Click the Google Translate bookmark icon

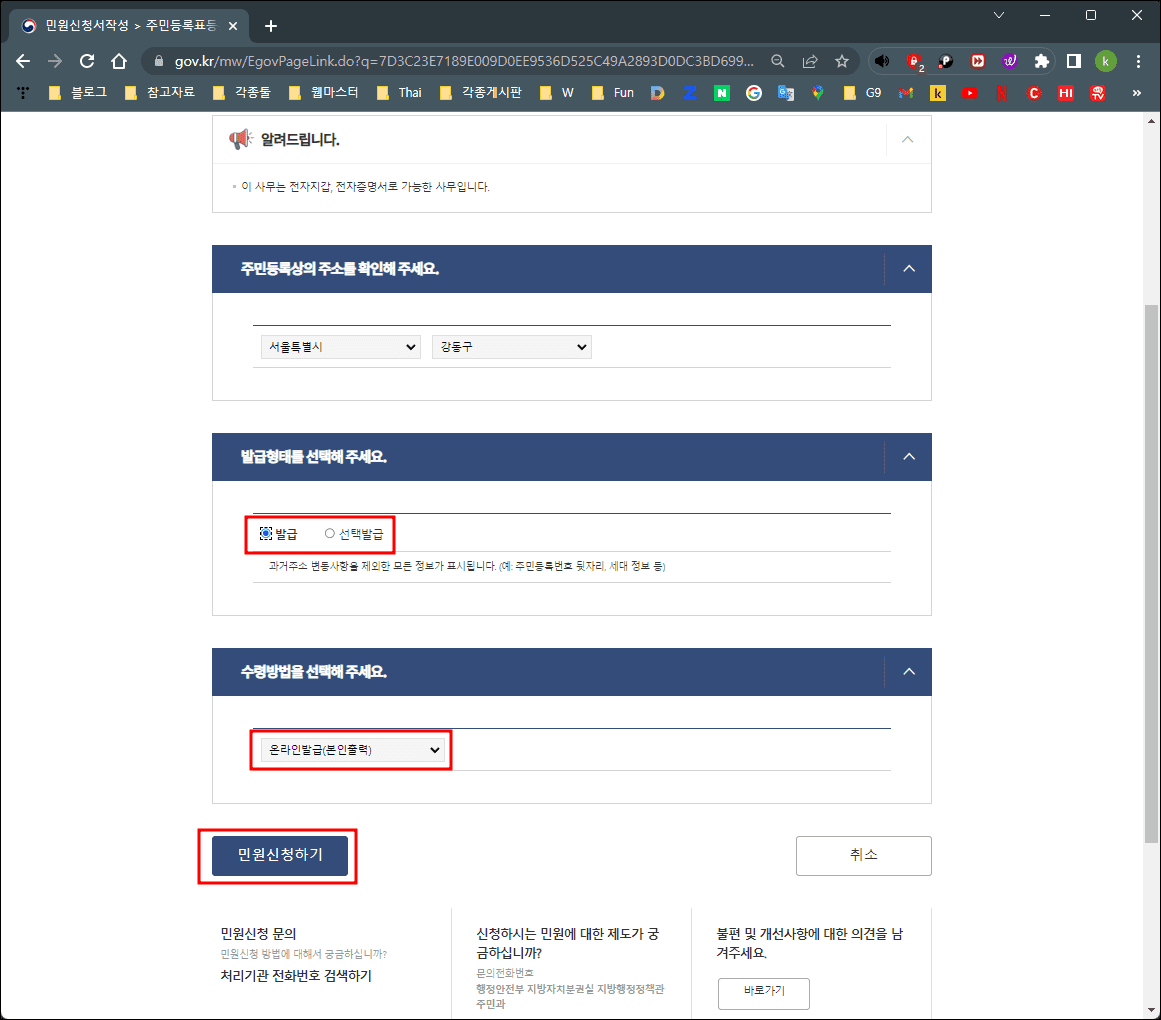click(786, 92)
